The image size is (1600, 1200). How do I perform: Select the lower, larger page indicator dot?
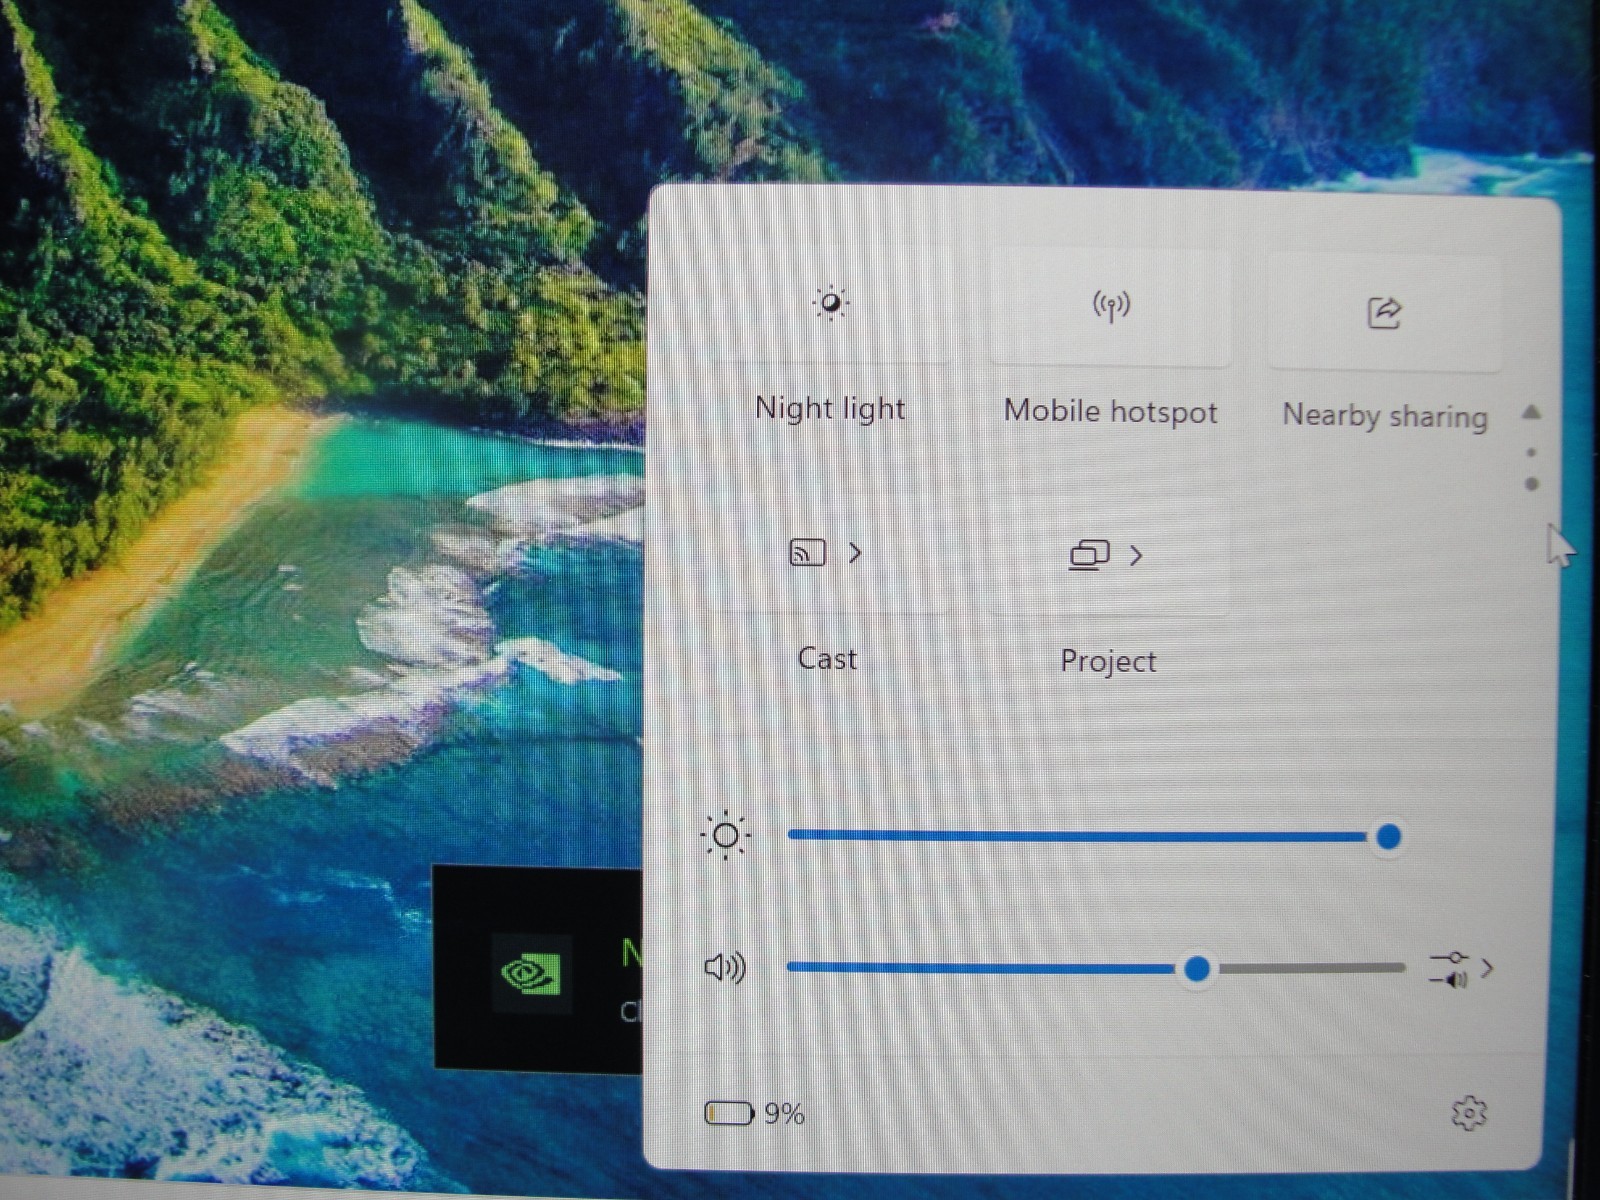click(x=1532, y=485)
